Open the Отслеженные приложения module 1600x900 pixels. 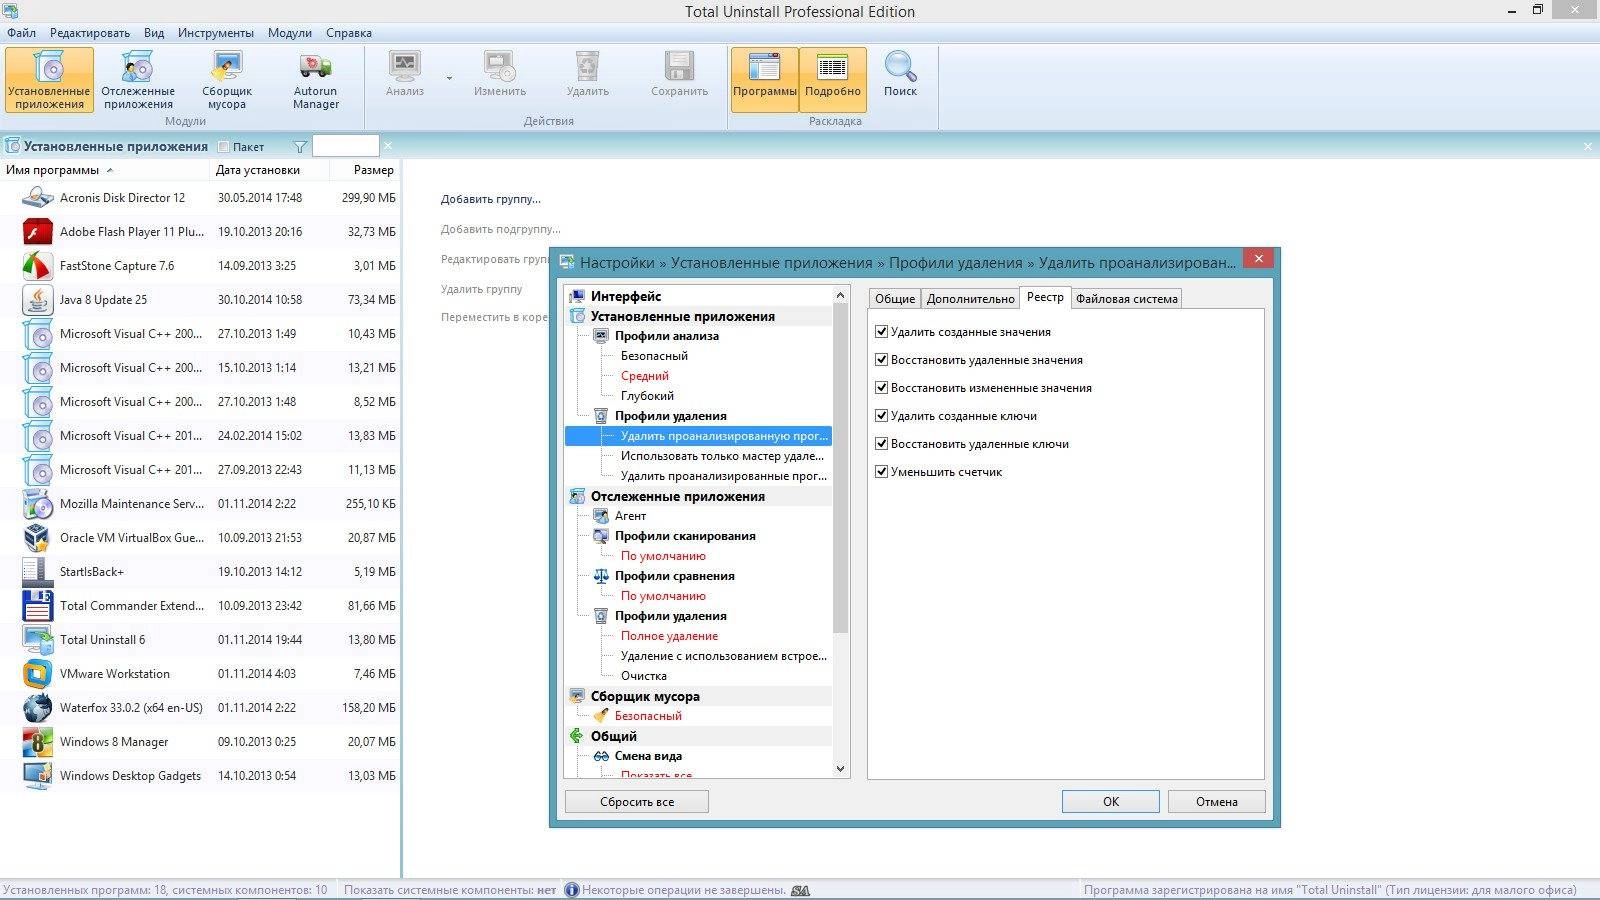coord(138,80)
